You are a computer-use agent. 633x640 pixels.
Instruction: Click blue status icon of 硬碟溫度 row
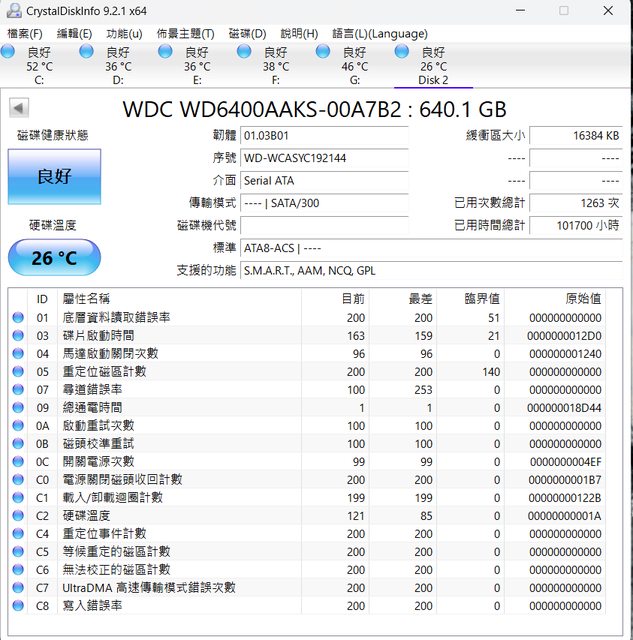[x=18, y=515]
